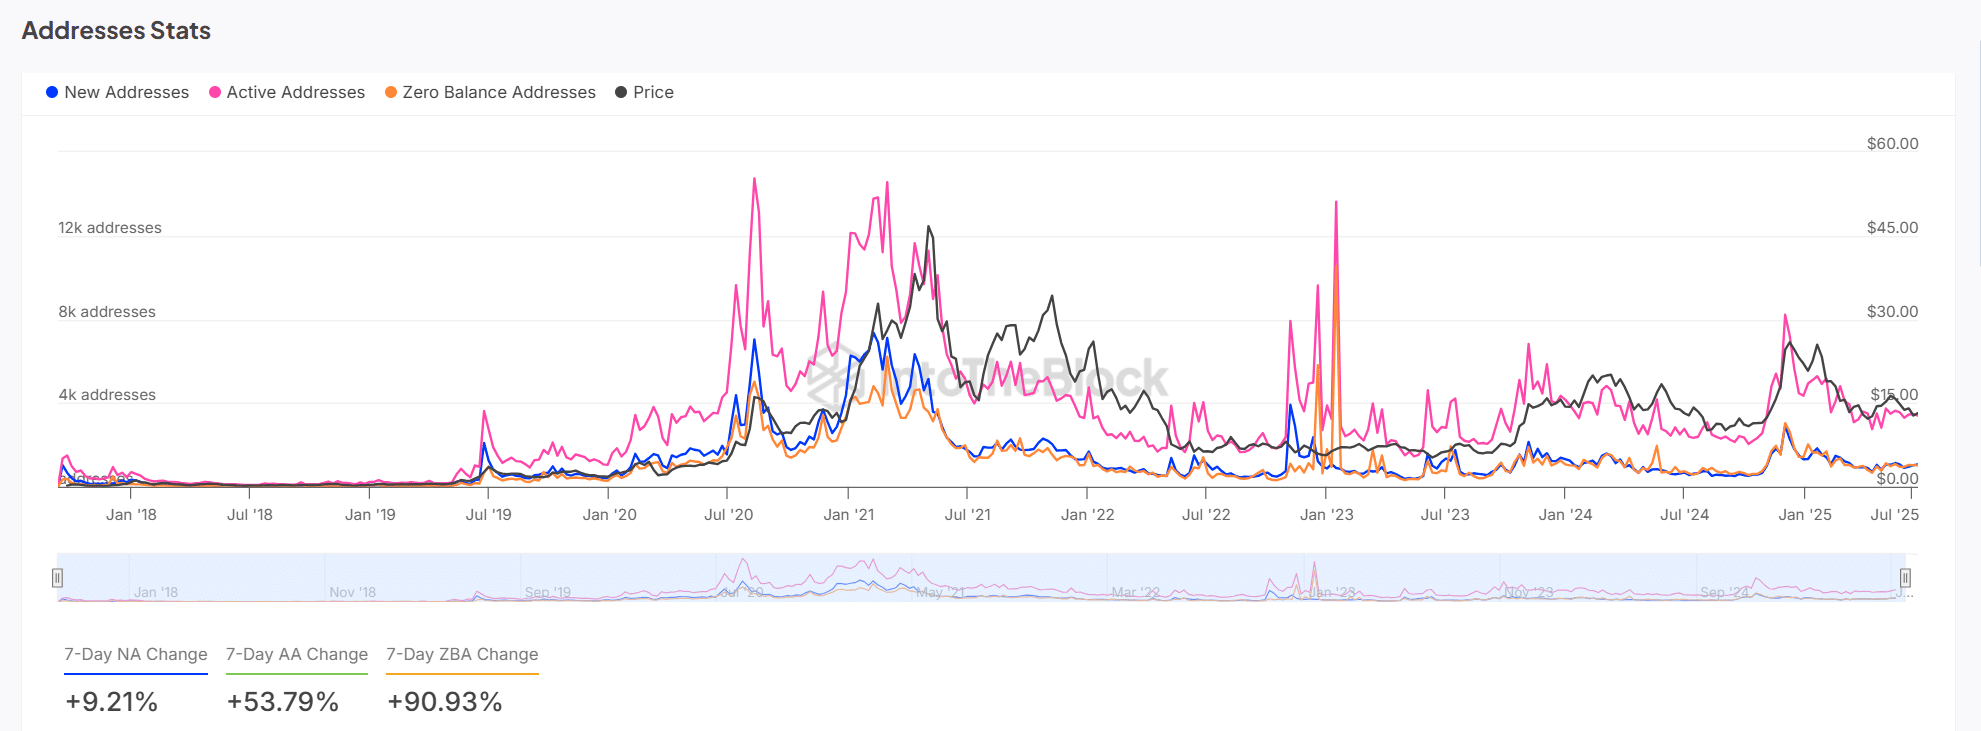Image resolution: width=1981 pixels, height=731 pixels.
Task: Toggle the Zero Balance Addresses legend text
Action: [x=498, y=92]
